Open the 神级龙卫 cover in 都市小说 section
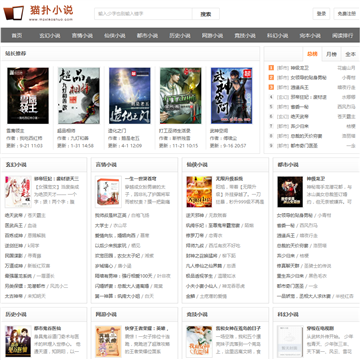360x360 pixels. tap(290, 192)
